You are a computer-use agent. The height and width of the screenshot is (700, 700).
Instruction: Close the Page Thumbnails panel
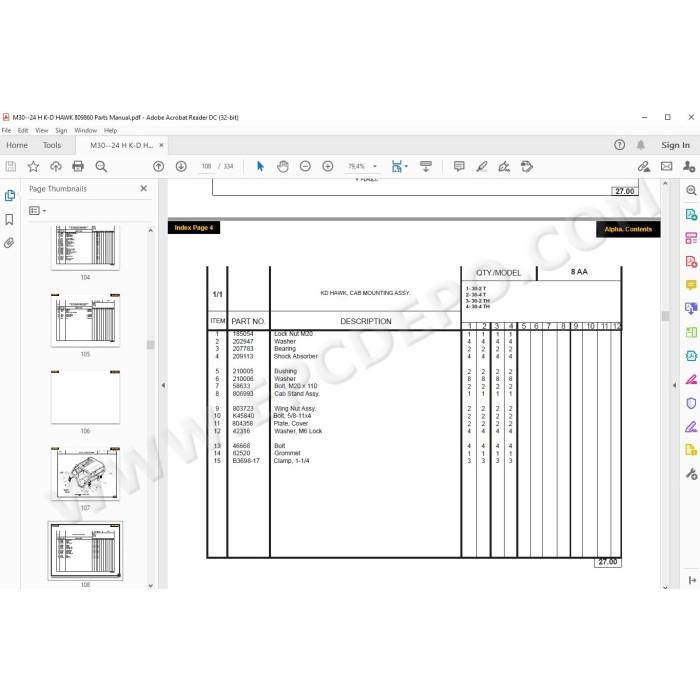pos(144,188)
